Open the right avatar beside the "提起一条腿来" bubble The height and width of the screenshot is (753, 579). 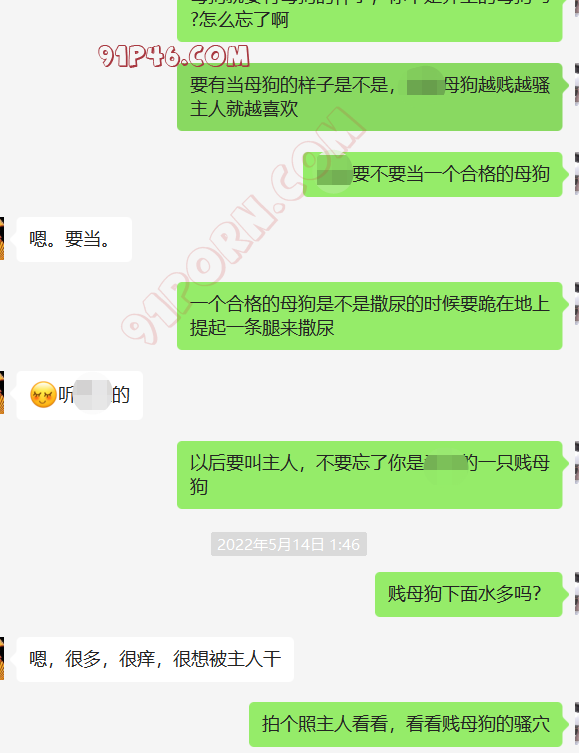[577, 304]
